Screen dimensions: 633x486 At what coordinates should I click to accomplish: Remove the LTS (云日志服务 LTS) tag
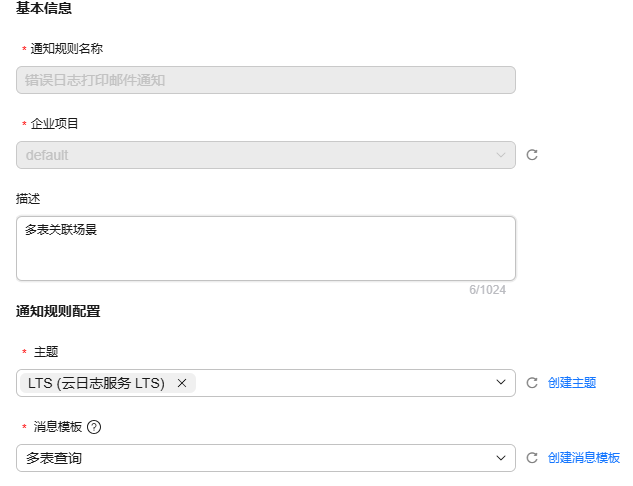[x=182, y=383]
